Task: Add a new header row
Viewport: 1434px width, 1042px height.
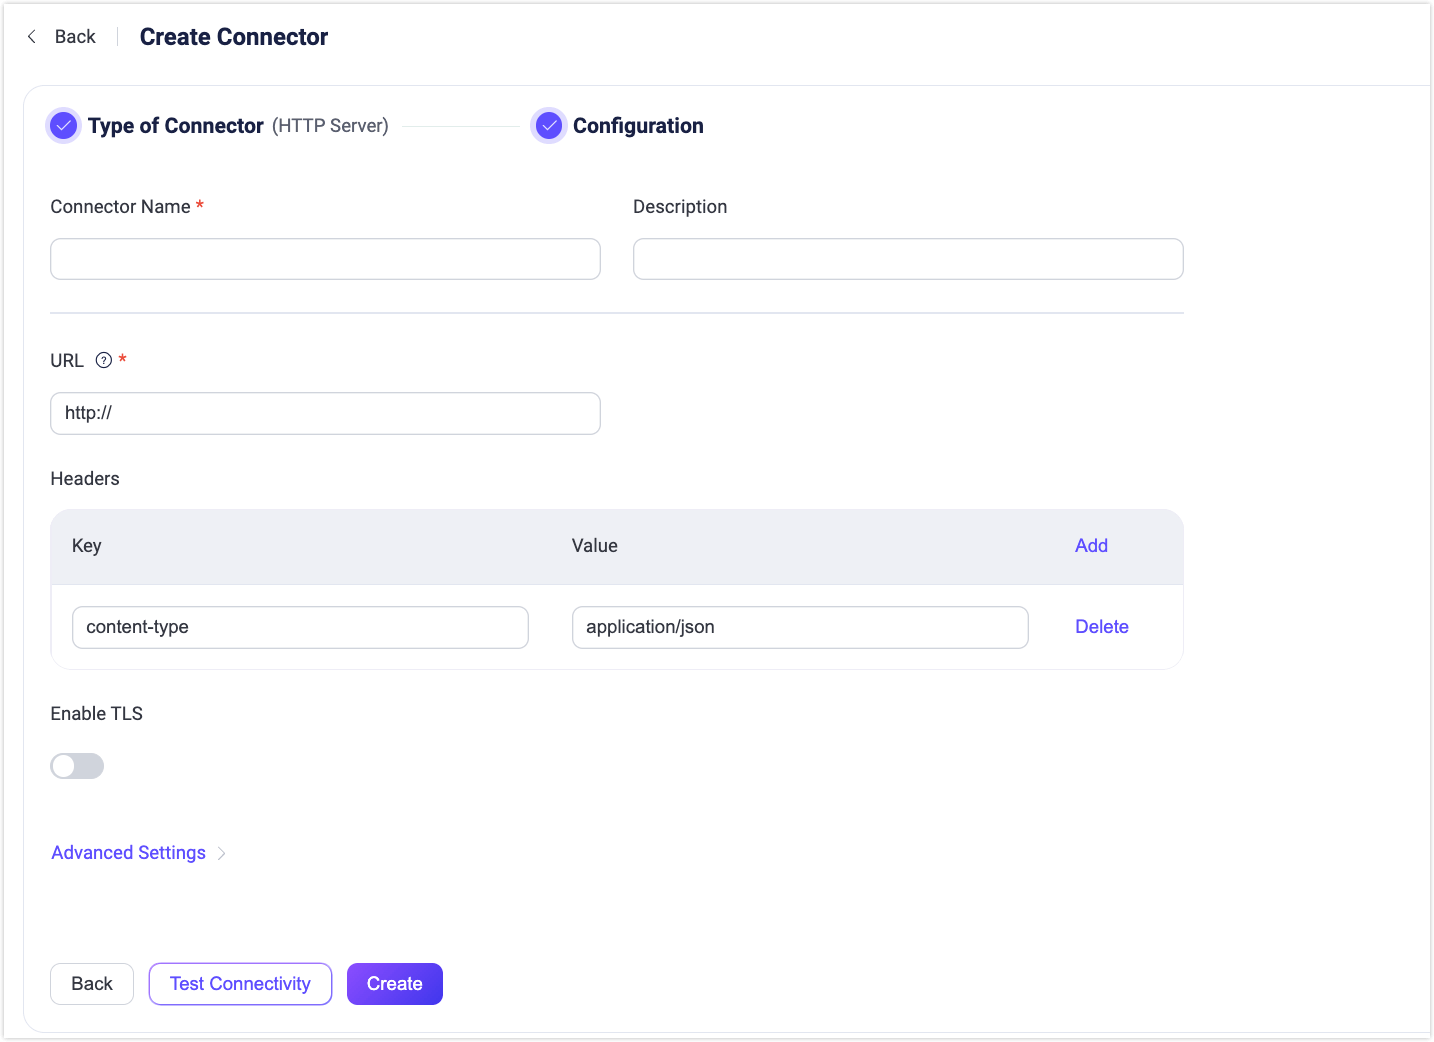Action: [x=1091, y=545]
